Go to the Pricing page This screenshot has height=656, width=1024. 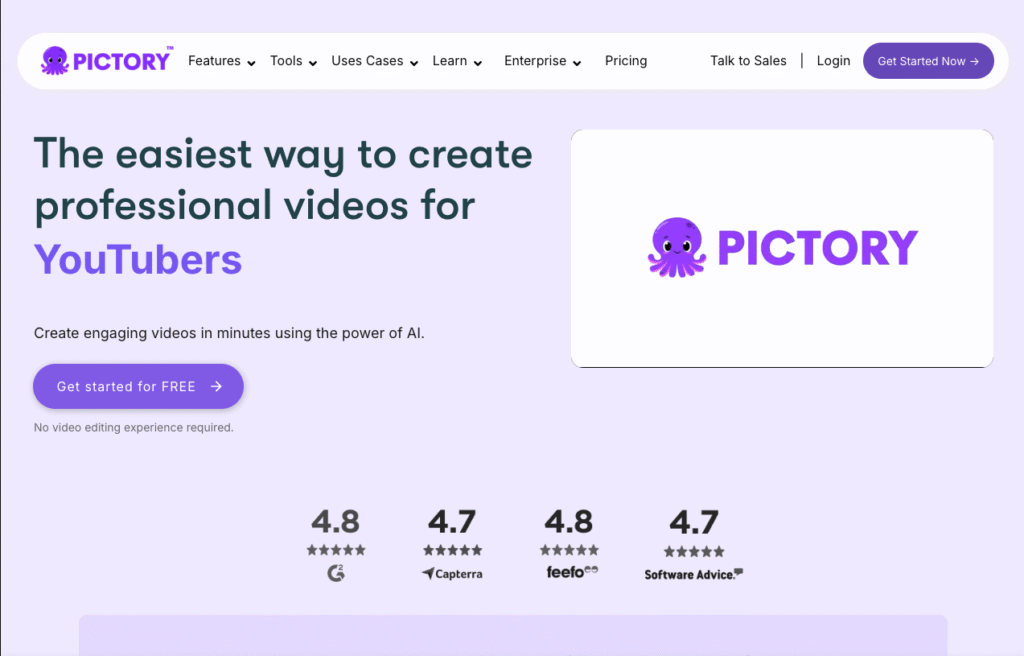(x=626, y=61)
